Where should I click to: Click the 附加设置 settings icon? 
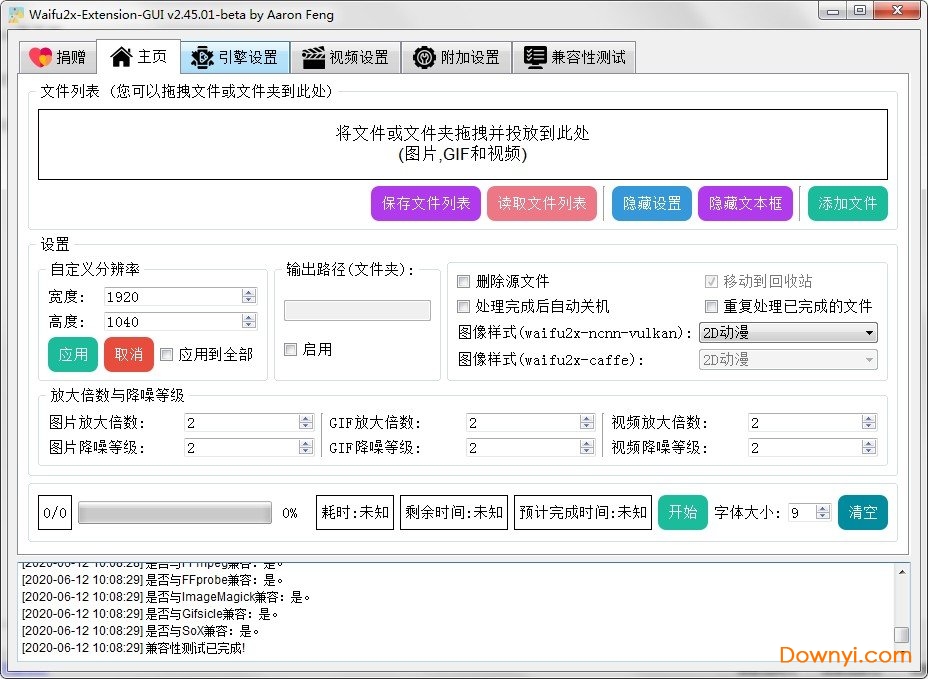click(424, 57)
